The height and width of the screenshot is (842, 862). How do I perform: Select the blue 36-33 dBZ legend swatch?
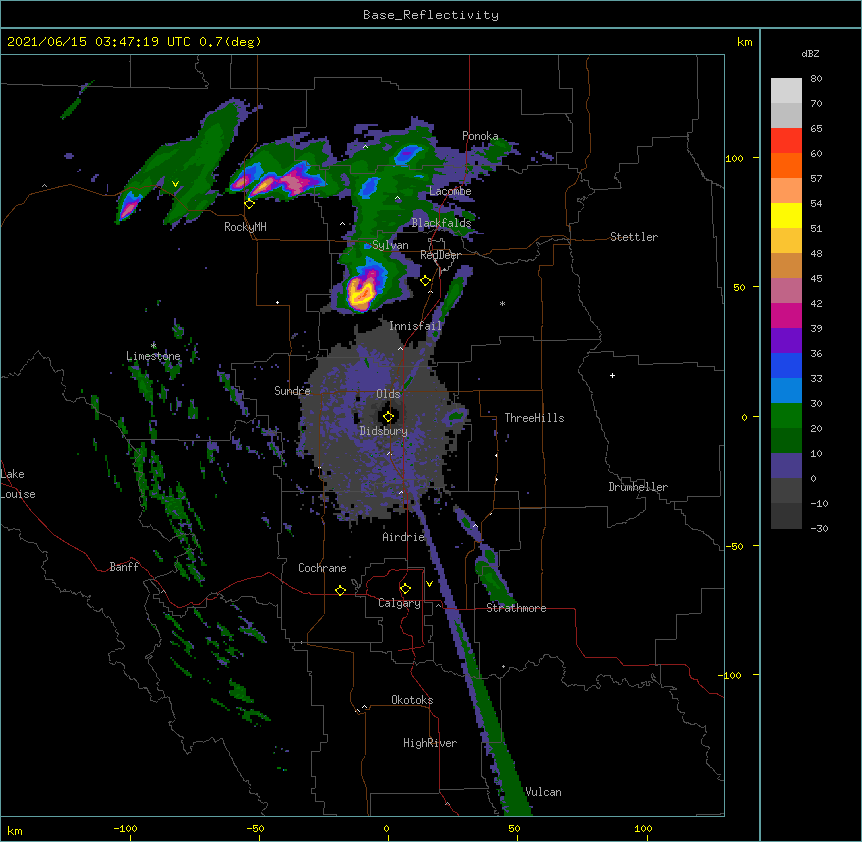pyautogui.click(x=786, y=365)
